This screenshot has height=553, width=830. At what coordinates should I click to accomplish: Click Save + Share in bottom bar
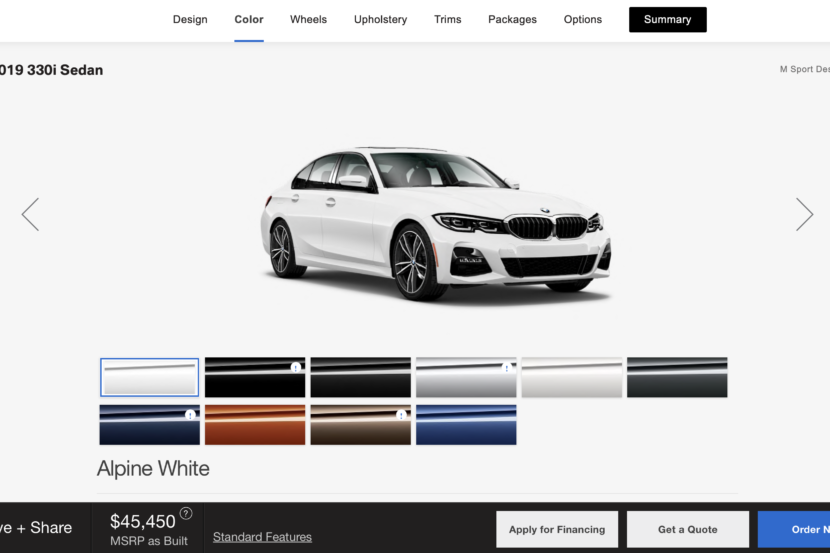click(x=36, y=528)
